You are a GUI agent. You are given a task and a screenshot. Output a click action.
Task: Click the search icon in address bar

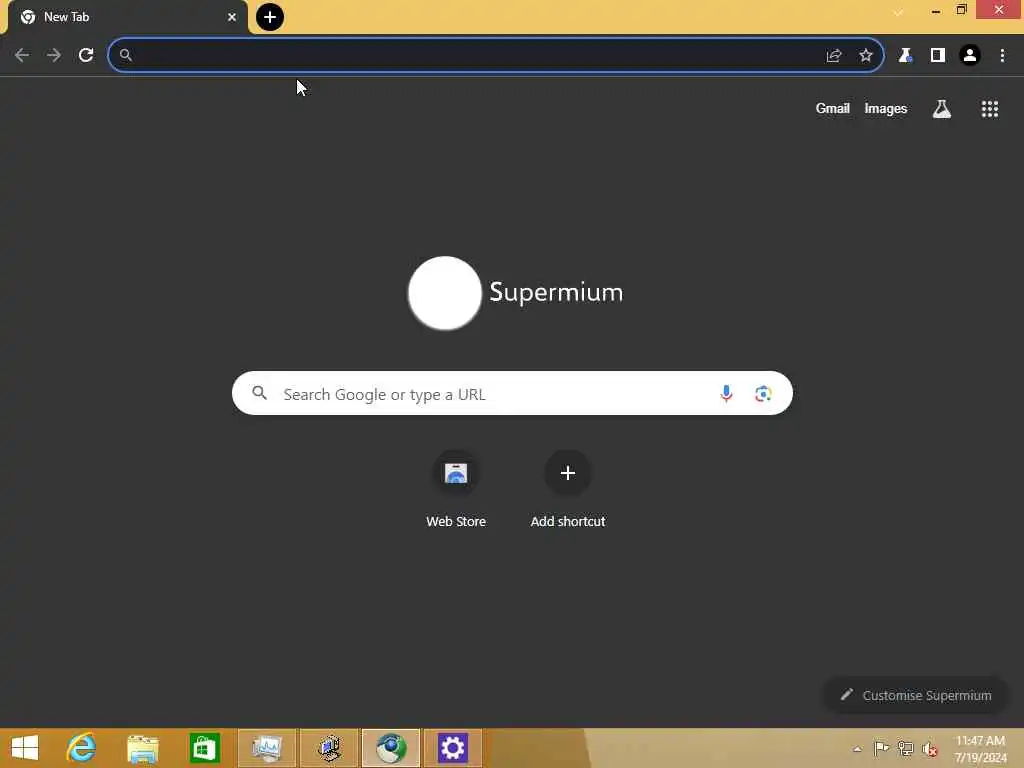click(x=126, y=56)
